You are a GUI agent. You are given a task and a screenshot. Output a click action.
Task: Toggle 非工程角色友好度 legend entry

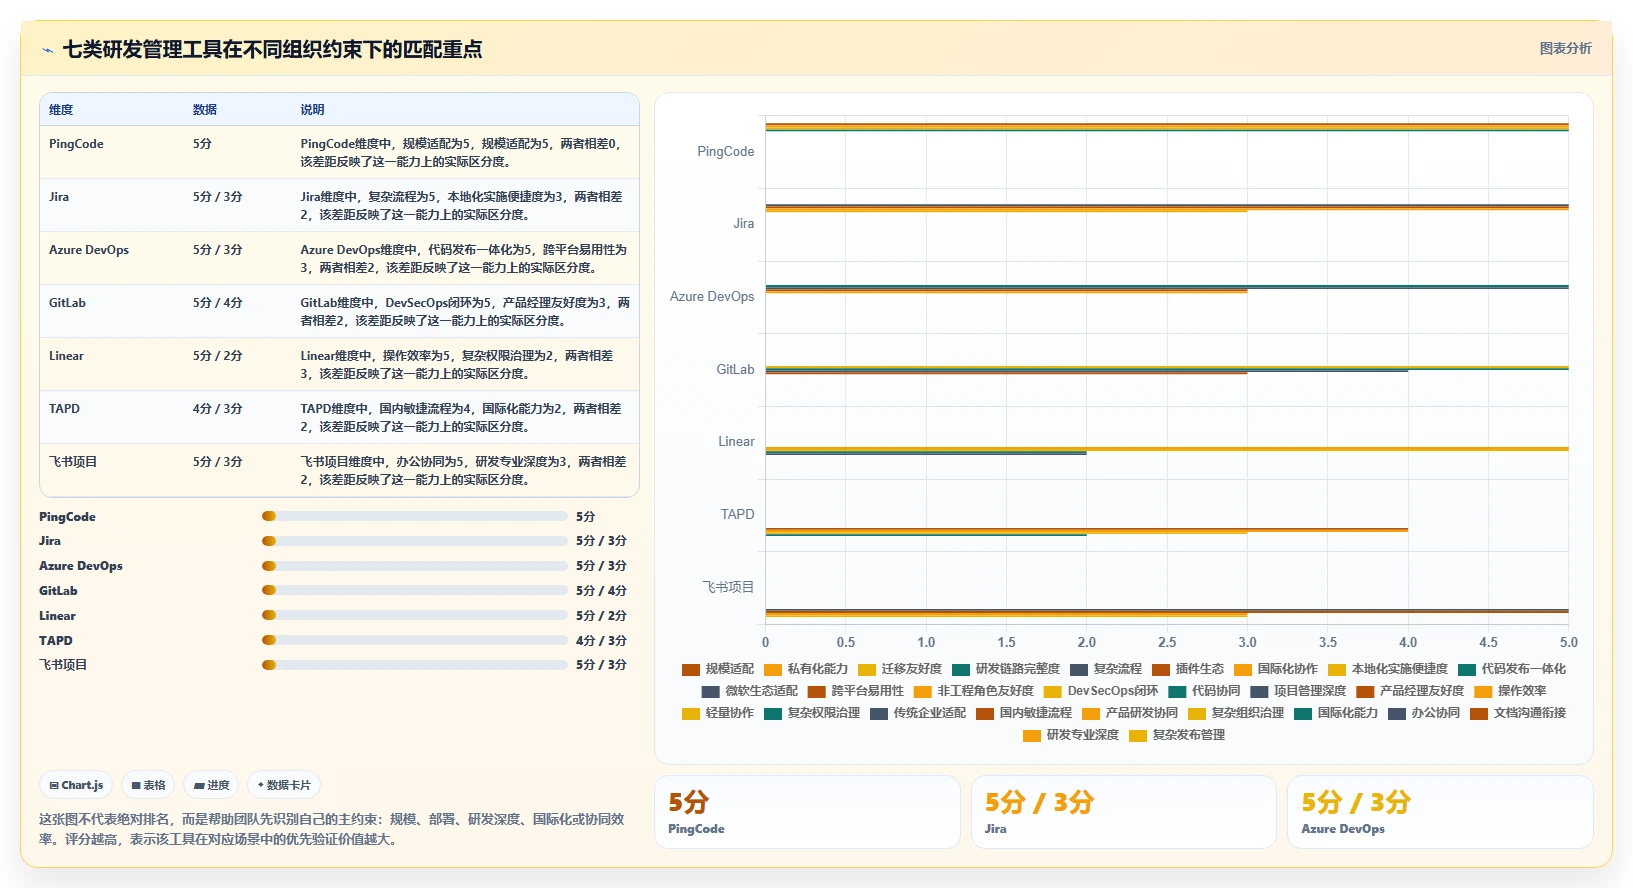[974, 691]
